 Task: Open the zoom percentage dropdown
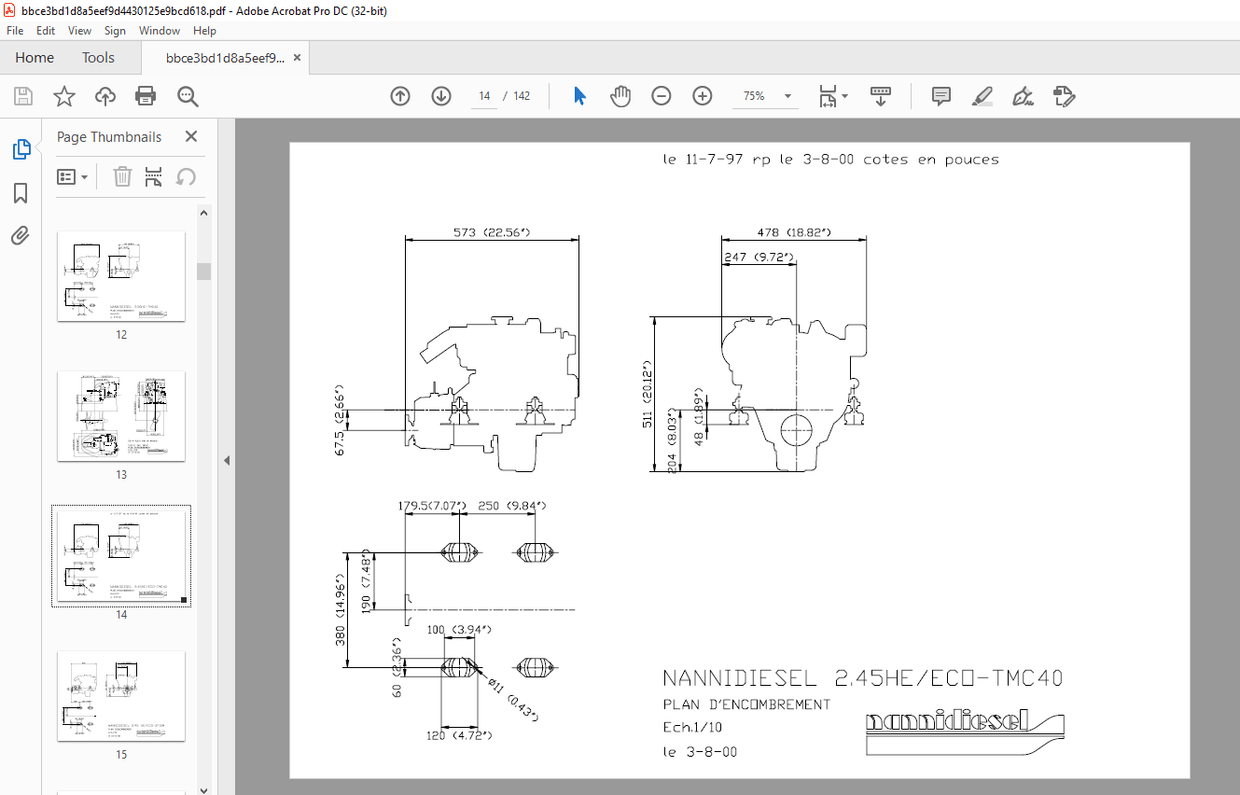coord(787,95)
